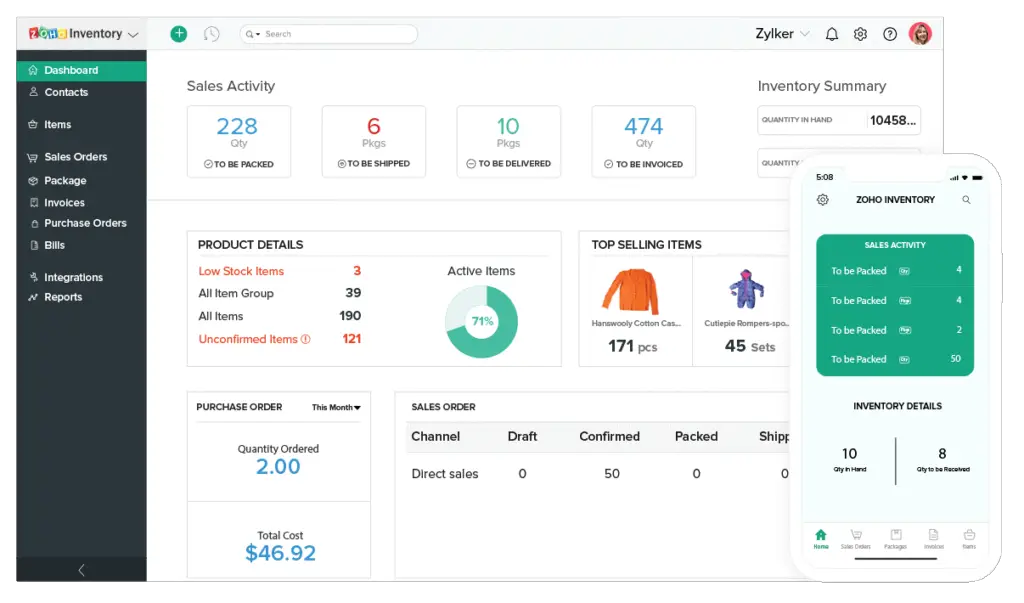The height and width of the screenshot is (603, 1024).
Task: Click the Dashboard home icon in sidebar
Action: [33, 70]
